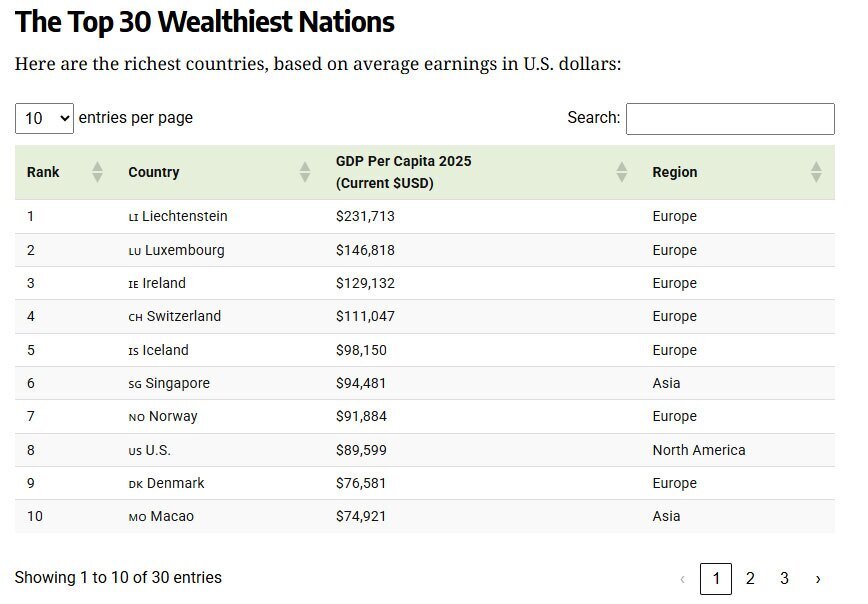Click sort arrows in Country header

click(305, 172)
